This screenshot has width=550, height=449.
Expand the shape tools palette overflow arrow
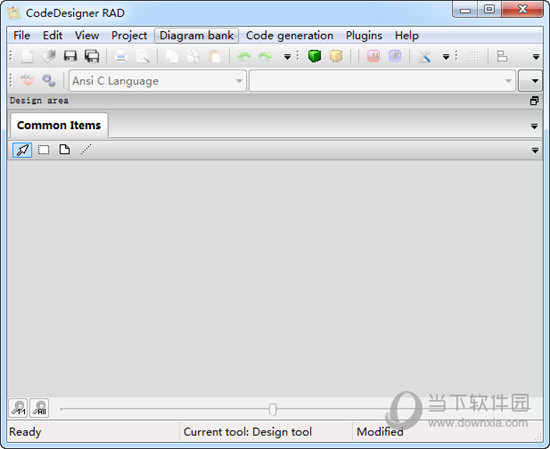[x=535, y=150]
